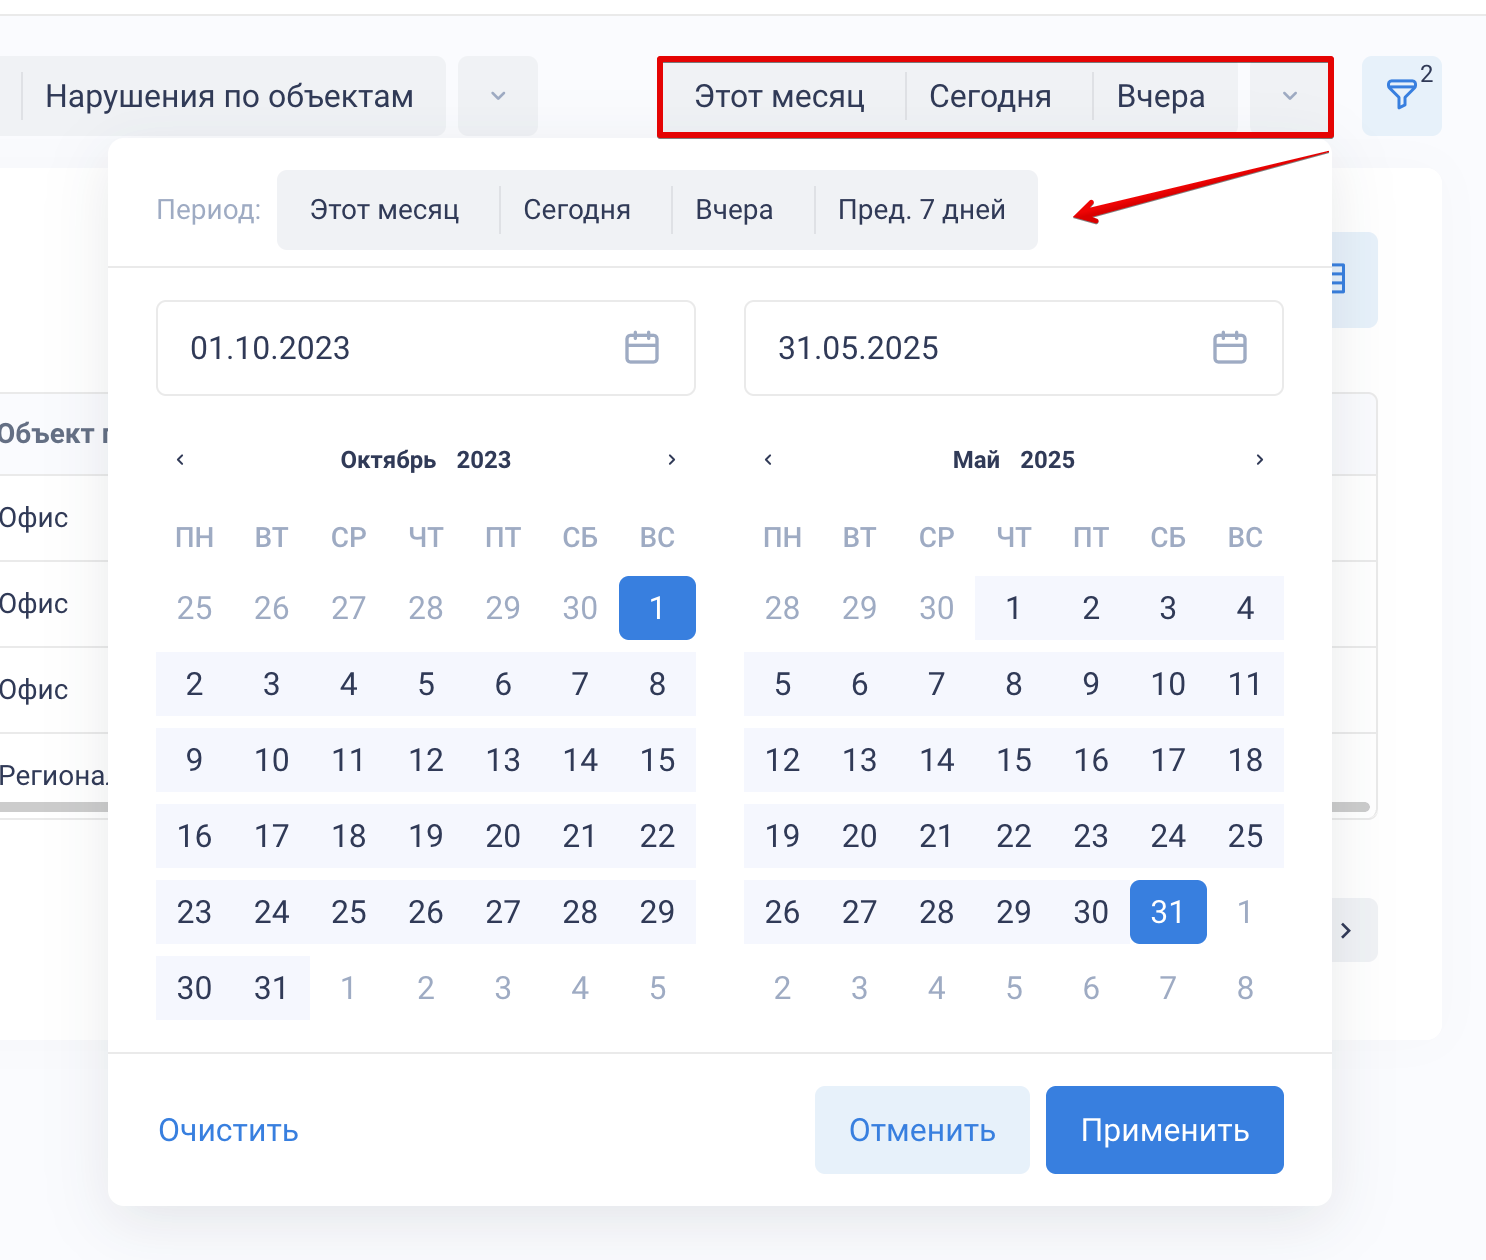Click start date field 01.10.2023
This screenshot has height=1260, width=1486.
pyautogui.click(x=426, y=348)
